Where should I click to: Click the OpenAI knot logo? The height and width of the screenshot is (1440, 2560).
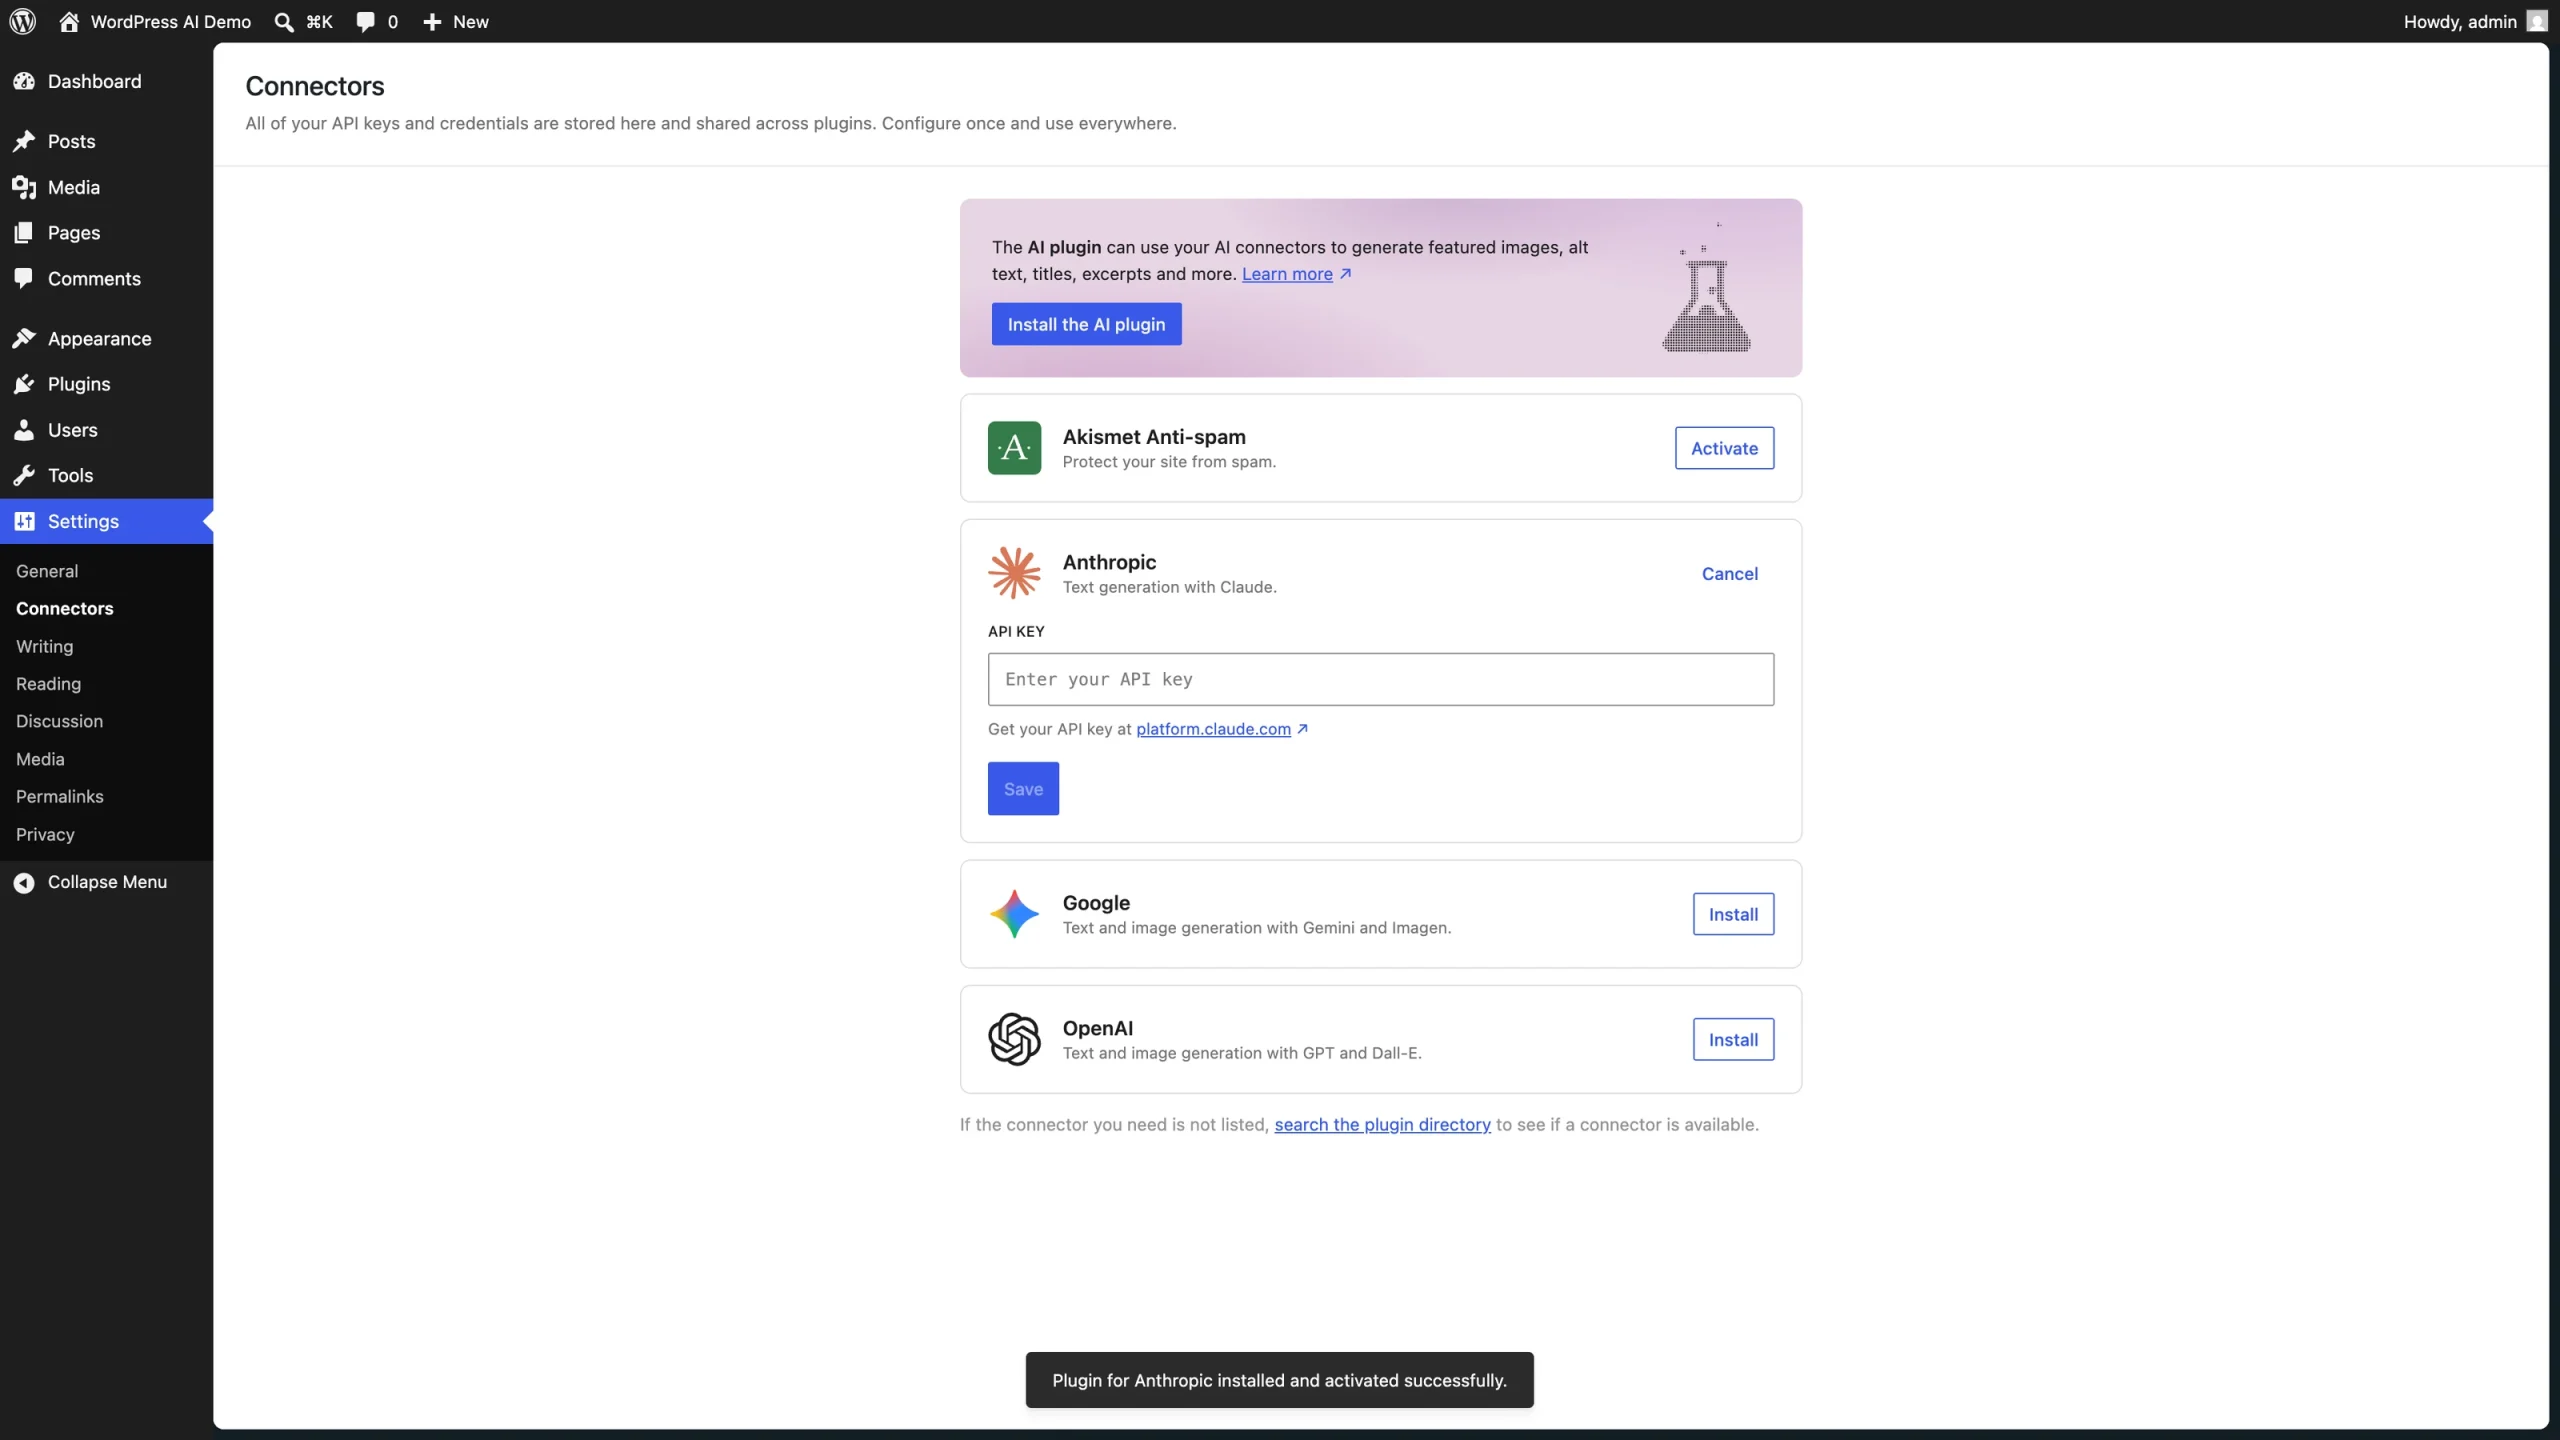click(1014, 1039)
